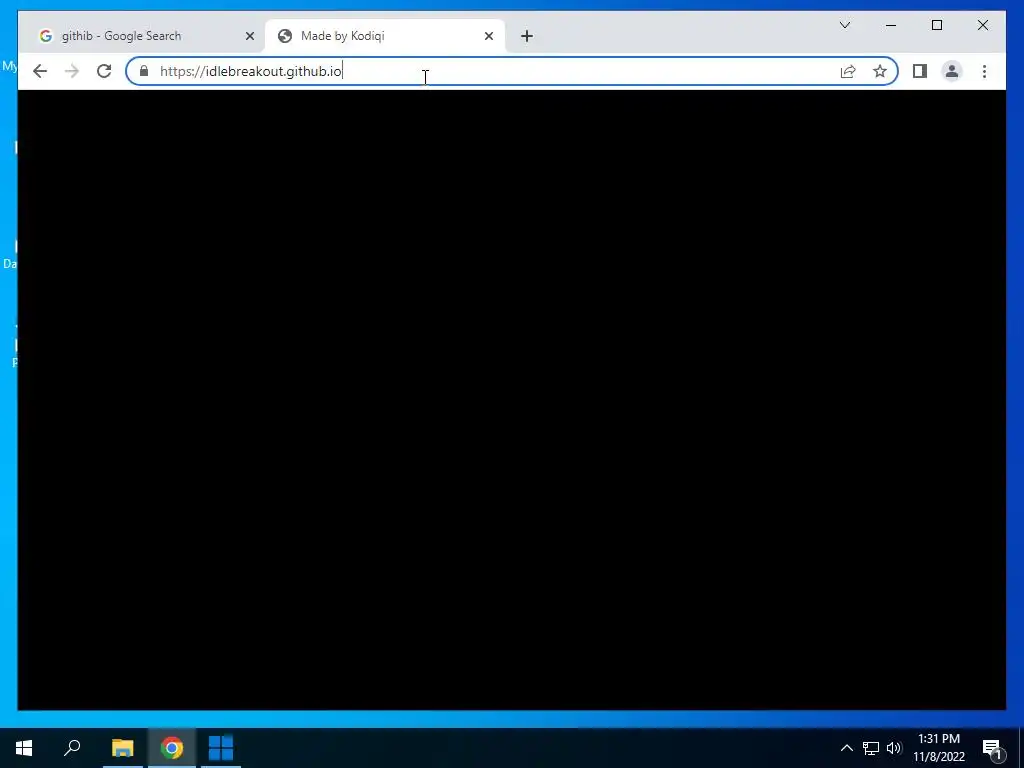Open the clock showing 1:31 PM
This screenshot has width=1024, height=768.
[x=938, y=748]
